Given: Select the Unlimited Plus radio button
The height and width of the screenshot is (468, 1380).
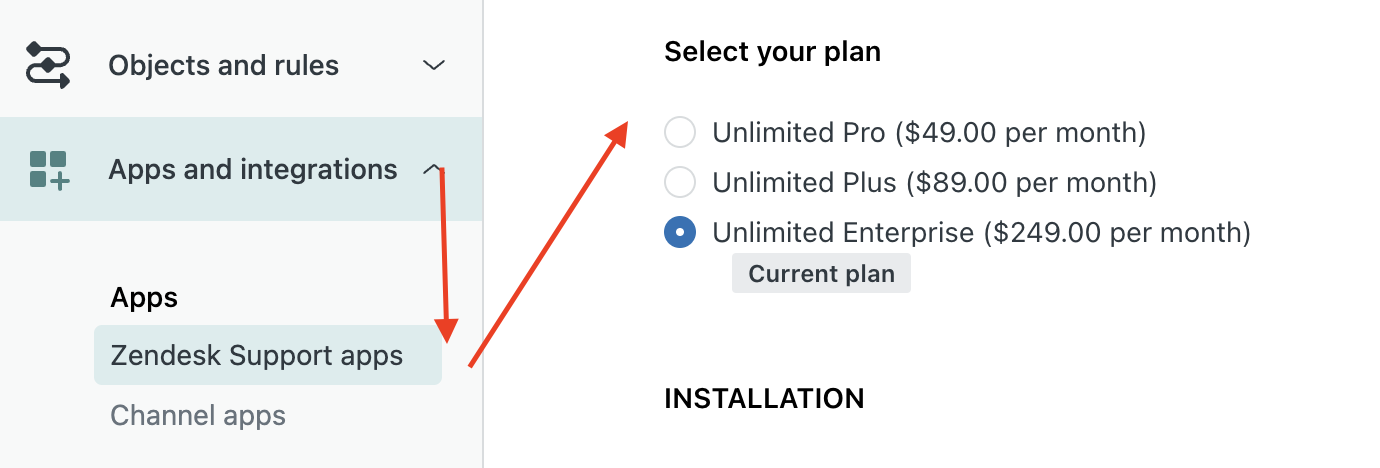Looking at the screenshot, I should tap(680, 182).
